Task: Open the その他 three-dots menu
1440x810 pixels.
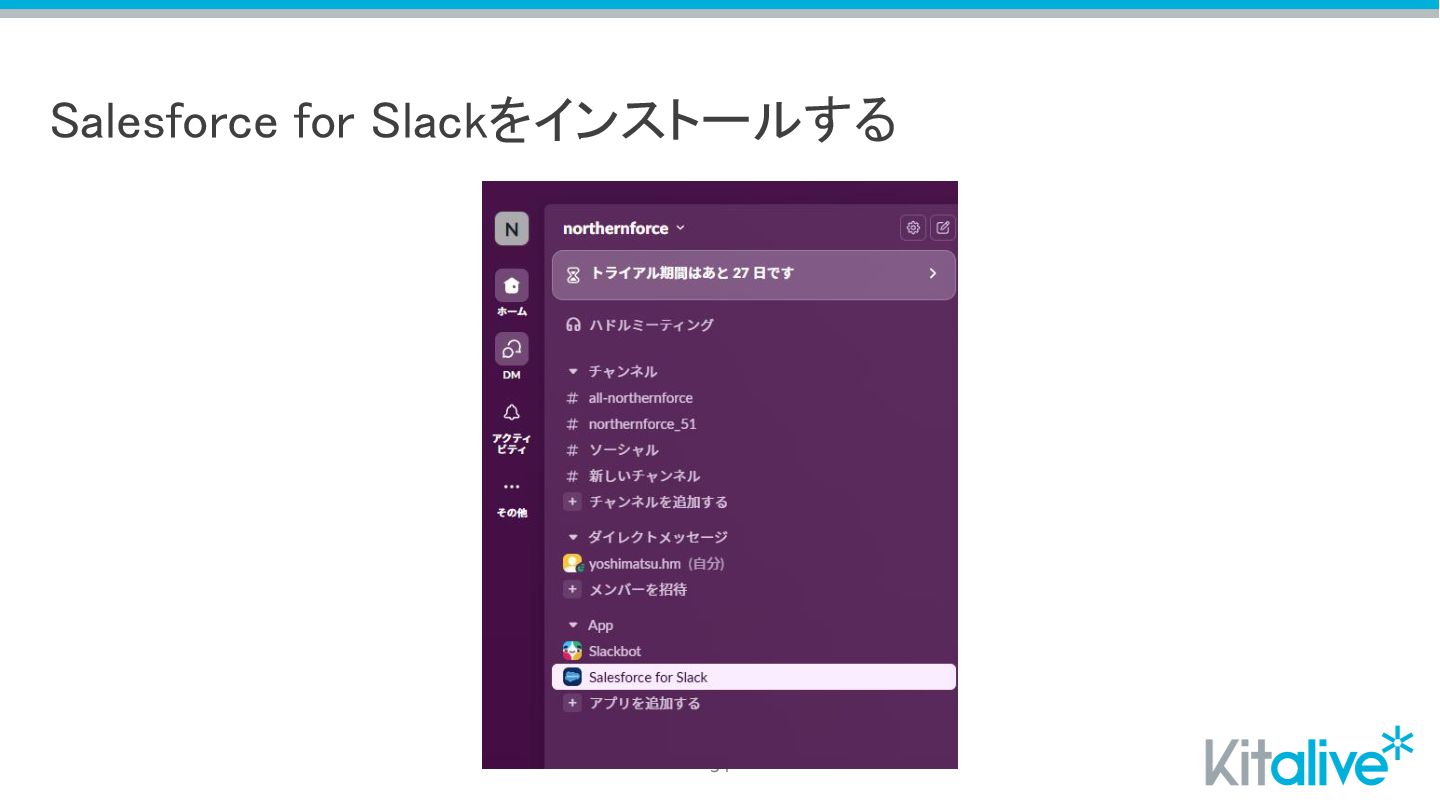Action: [511, 487]
